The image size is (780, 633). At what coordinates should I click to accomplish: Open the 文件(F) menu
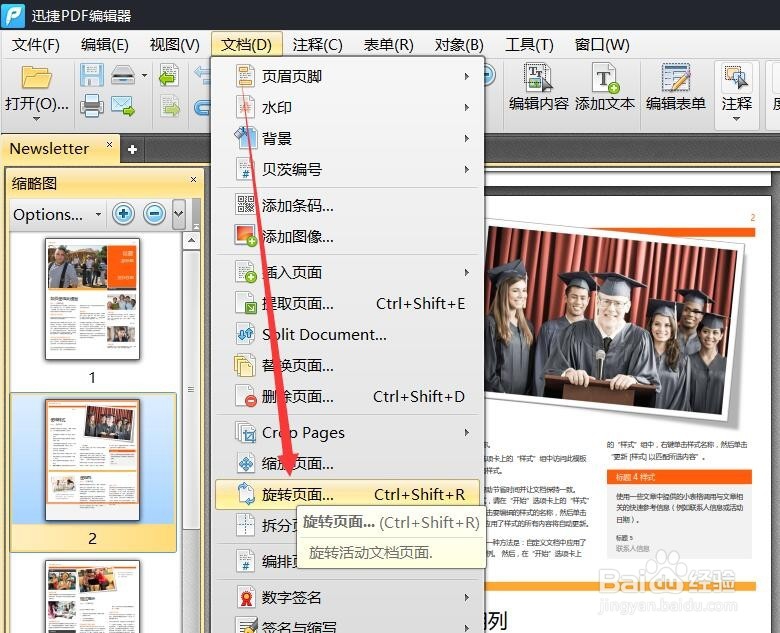35,45
